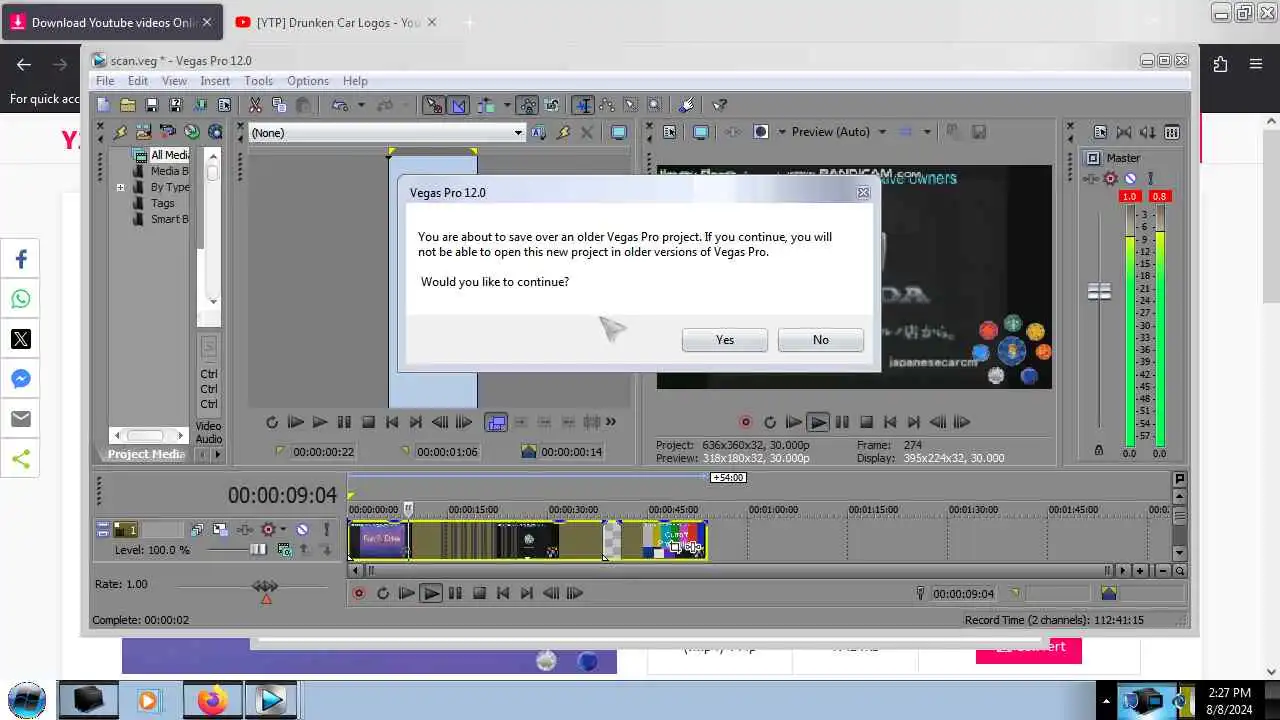1280x720 pixels.
Task: Open Firefox from the Windows taskbar
Action: [x=212, y=700]
